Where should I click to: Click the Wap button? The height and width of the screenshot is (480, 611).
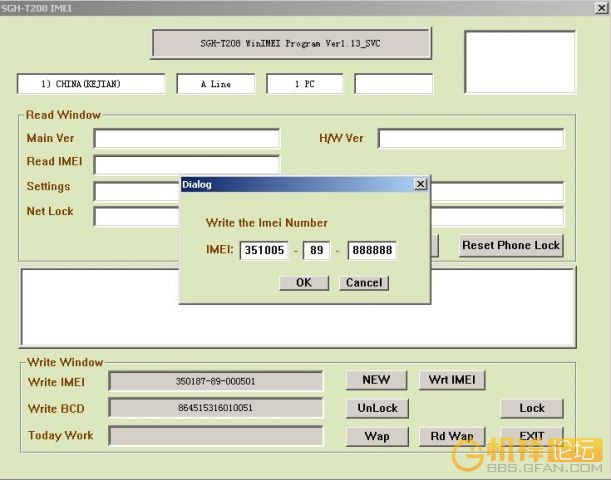[x=377, y=436]
